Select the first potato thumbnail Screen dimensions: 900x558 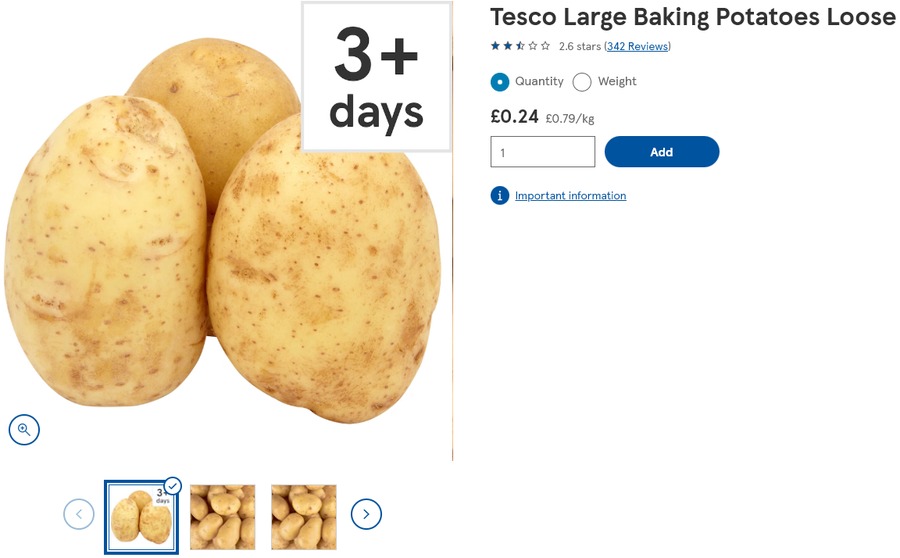click(x=140, y=516)
